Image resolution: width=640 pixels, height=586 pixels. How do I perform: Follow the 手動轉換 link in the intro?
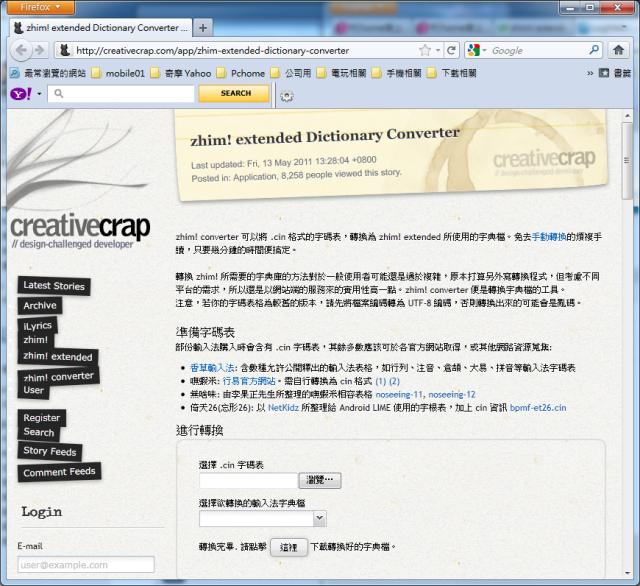(549, 237)
